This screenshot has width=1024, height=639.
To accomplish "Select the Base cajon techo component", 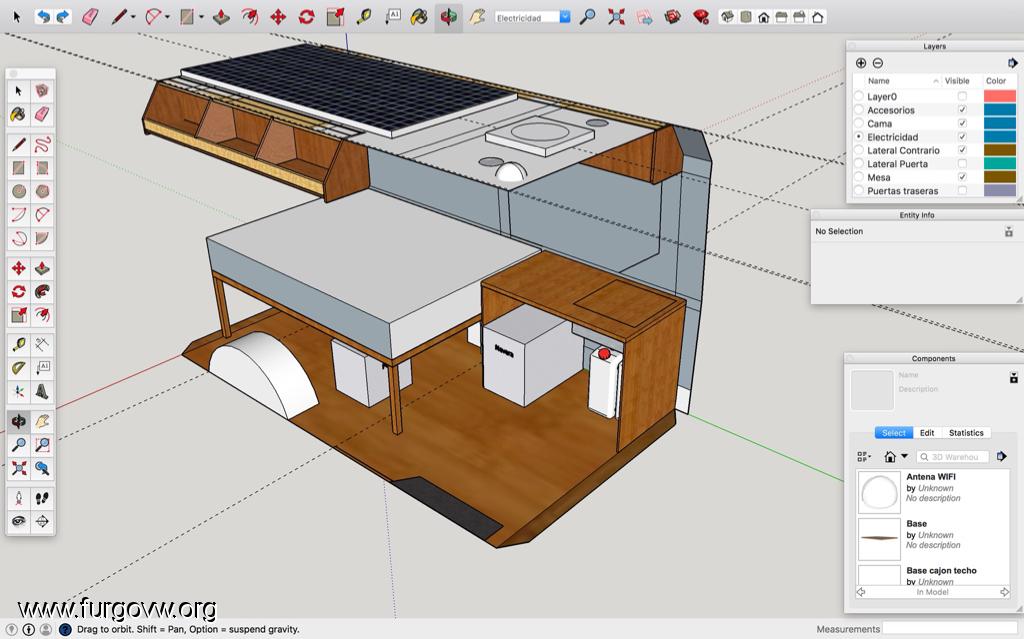I will (933, 574).
